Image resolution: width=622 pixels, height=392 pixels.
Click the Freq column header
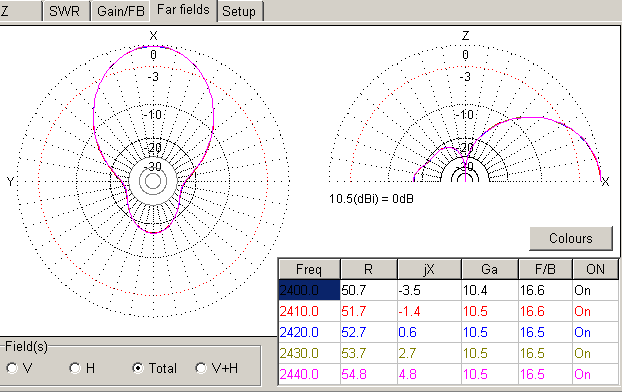(309, 269)
